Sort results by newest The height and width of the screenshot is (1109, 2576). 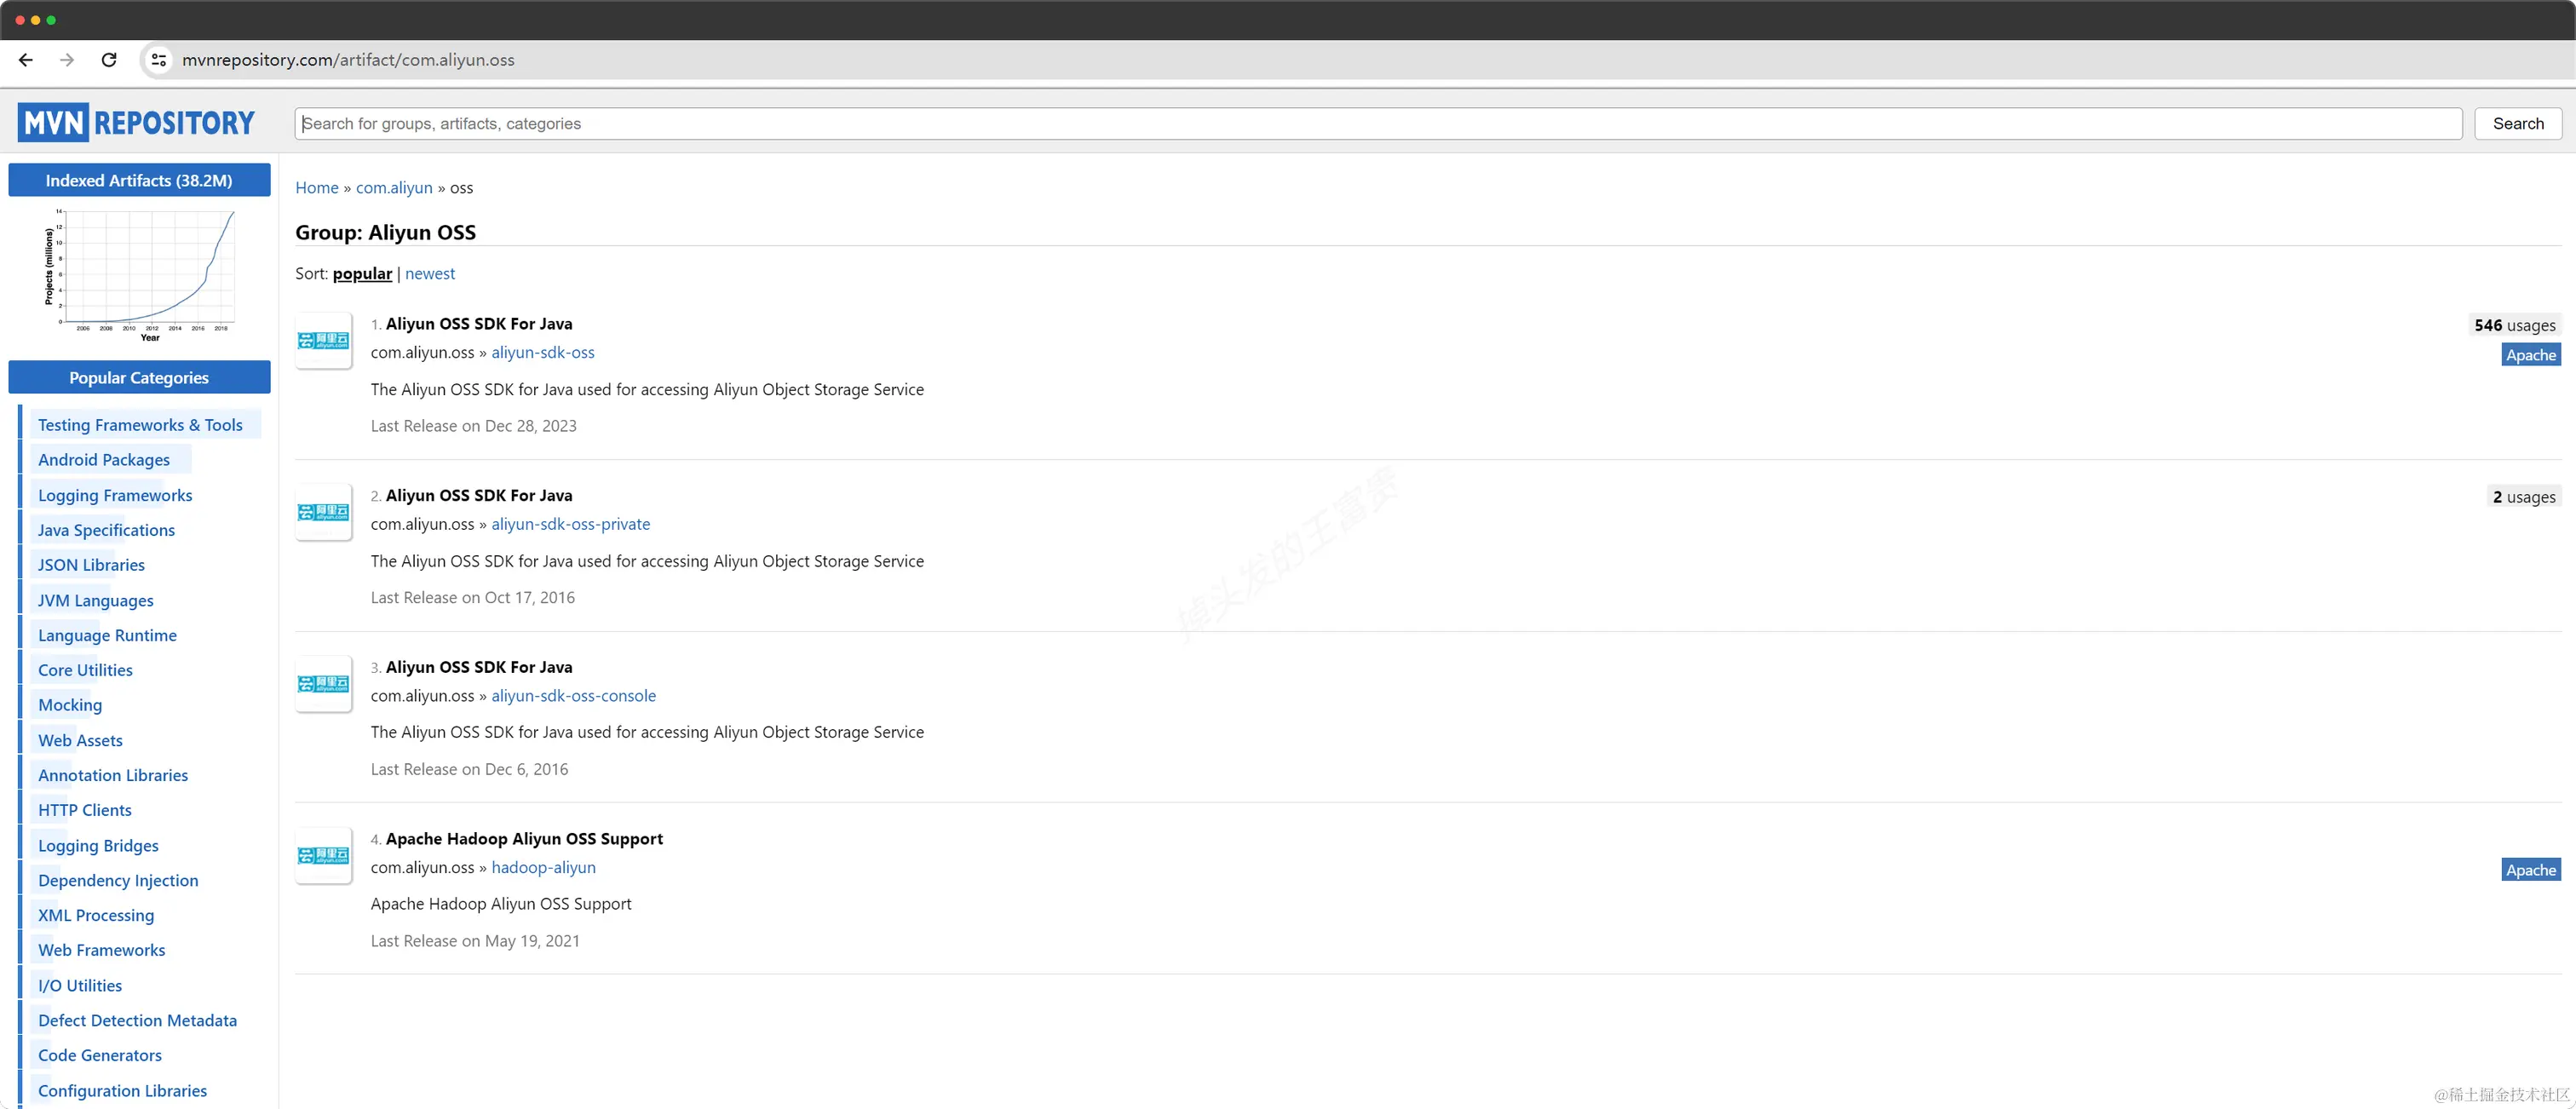430,274
